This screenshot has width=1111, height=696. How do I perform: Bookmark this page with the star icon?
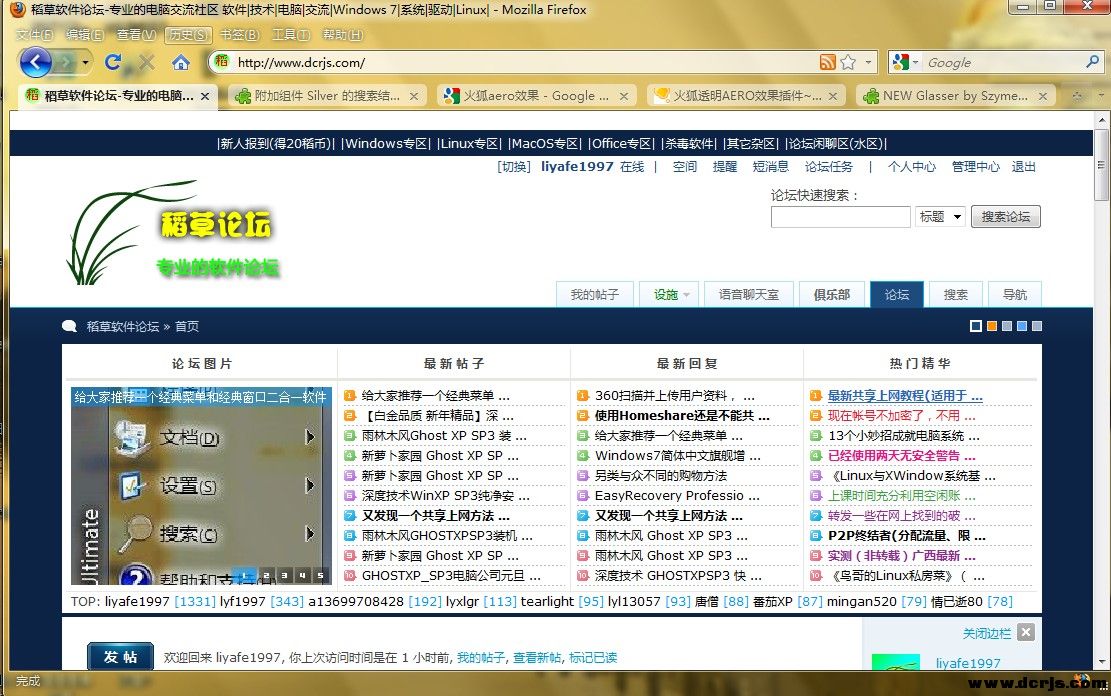point(848,62)
